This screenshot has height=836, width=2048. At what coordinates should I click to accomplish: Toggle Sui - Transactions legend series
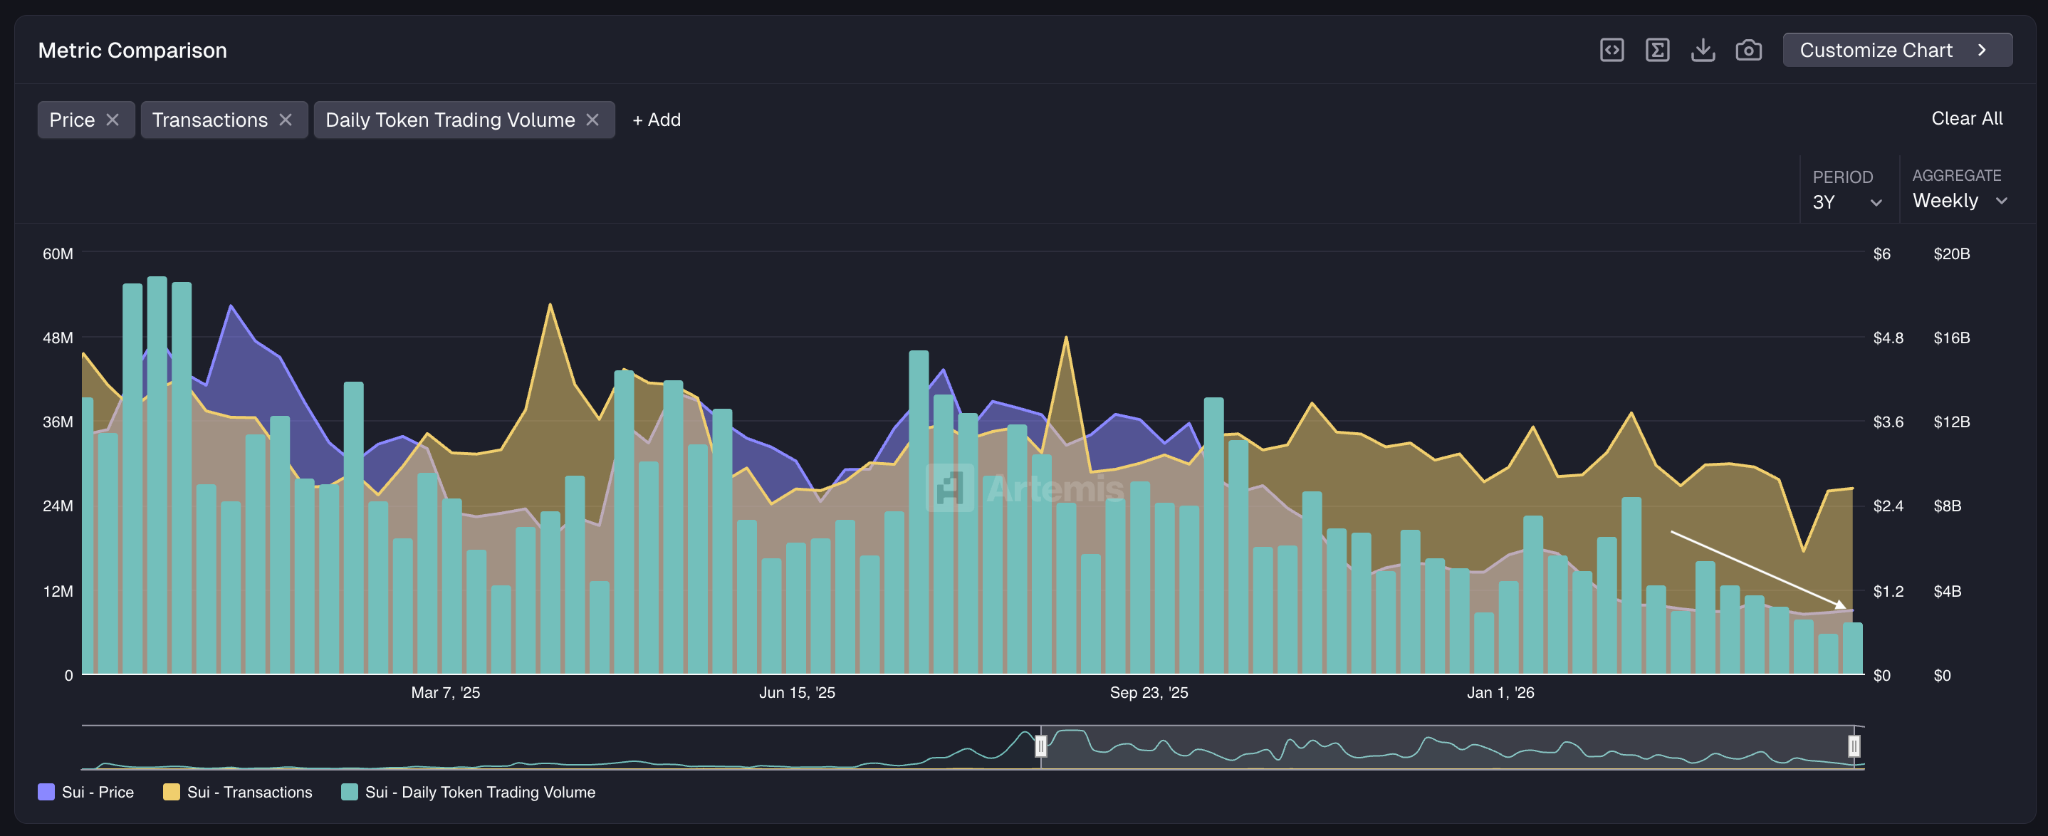click(238, 792)
